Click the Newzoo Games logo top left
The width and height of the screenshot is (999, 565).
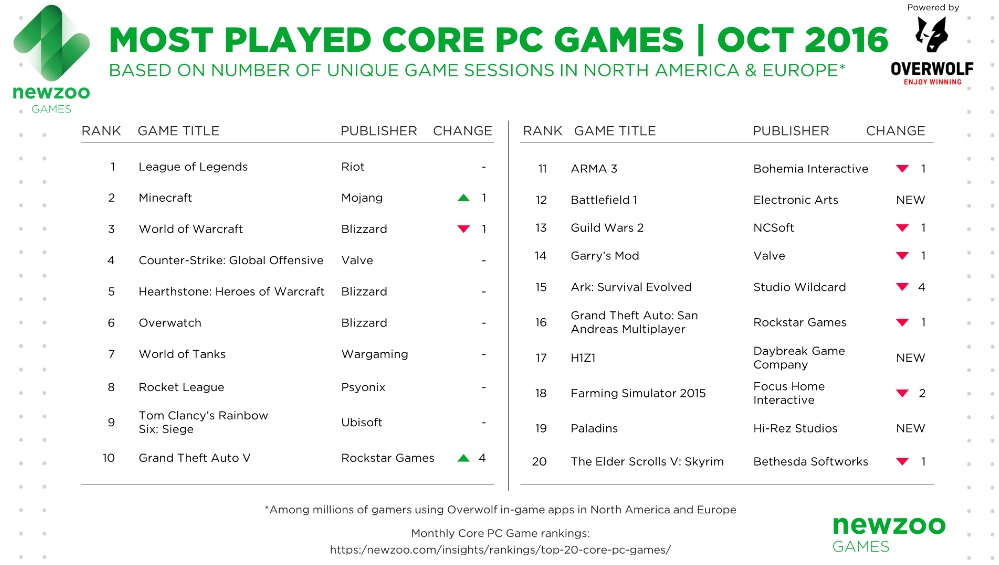51,59
